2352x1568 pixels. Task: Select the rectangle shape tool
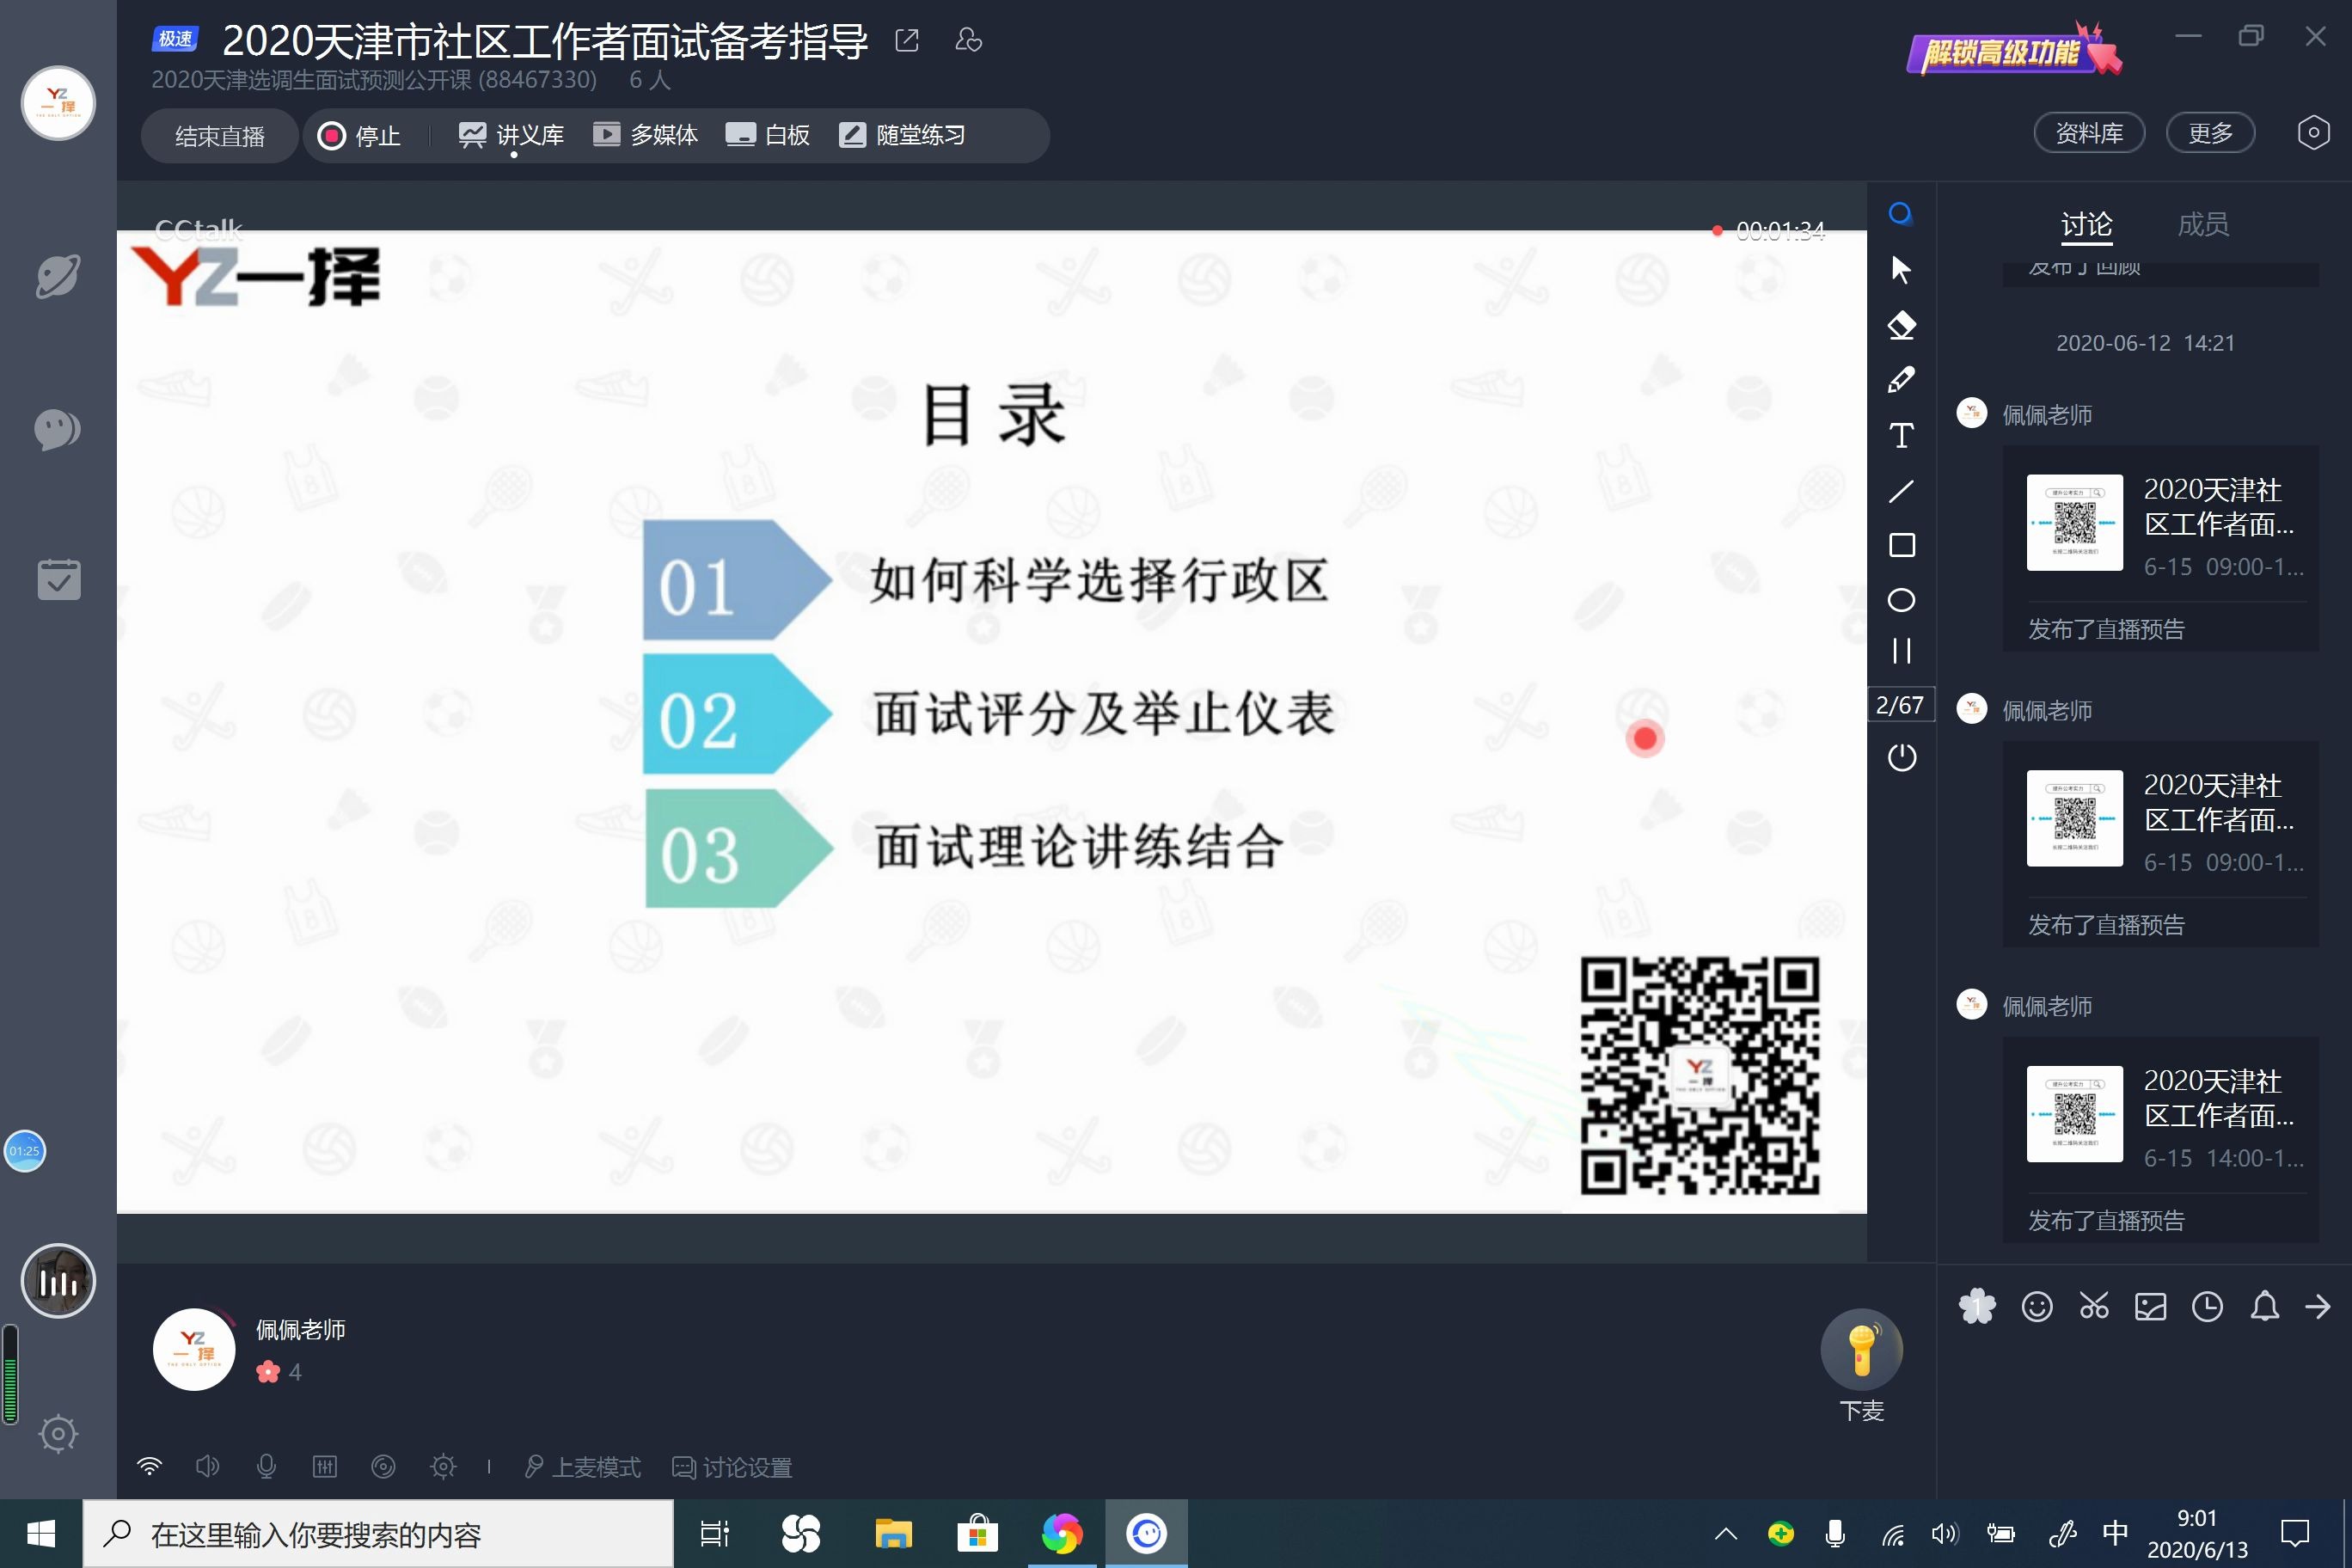click(1901, 545)
